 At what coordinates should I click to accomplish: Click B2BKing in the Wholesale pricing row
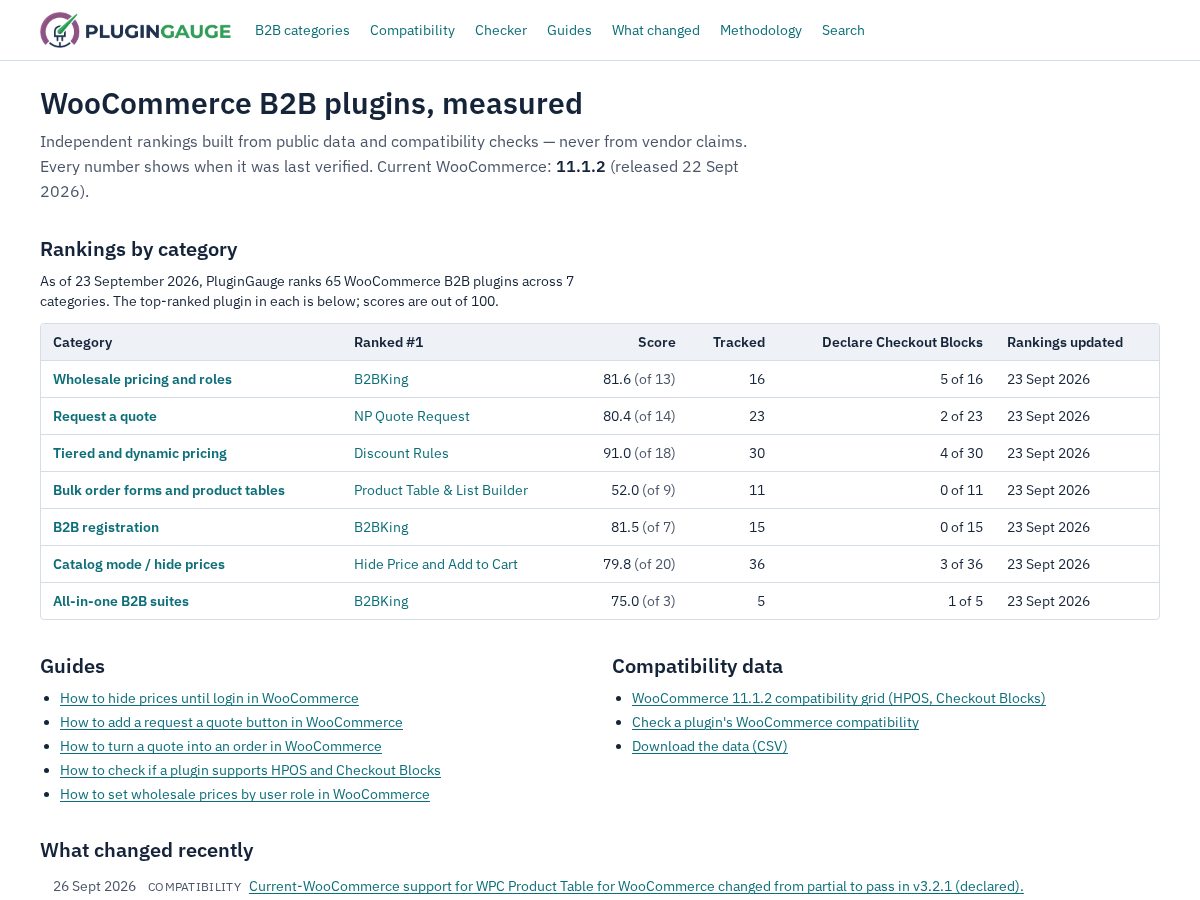[x=381, y=379]
